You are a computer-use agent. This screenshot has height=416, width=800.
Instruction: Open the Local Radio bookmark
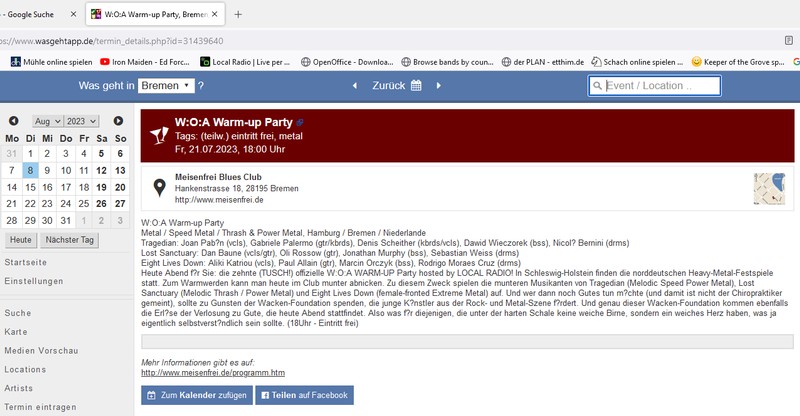coord(245,62)
